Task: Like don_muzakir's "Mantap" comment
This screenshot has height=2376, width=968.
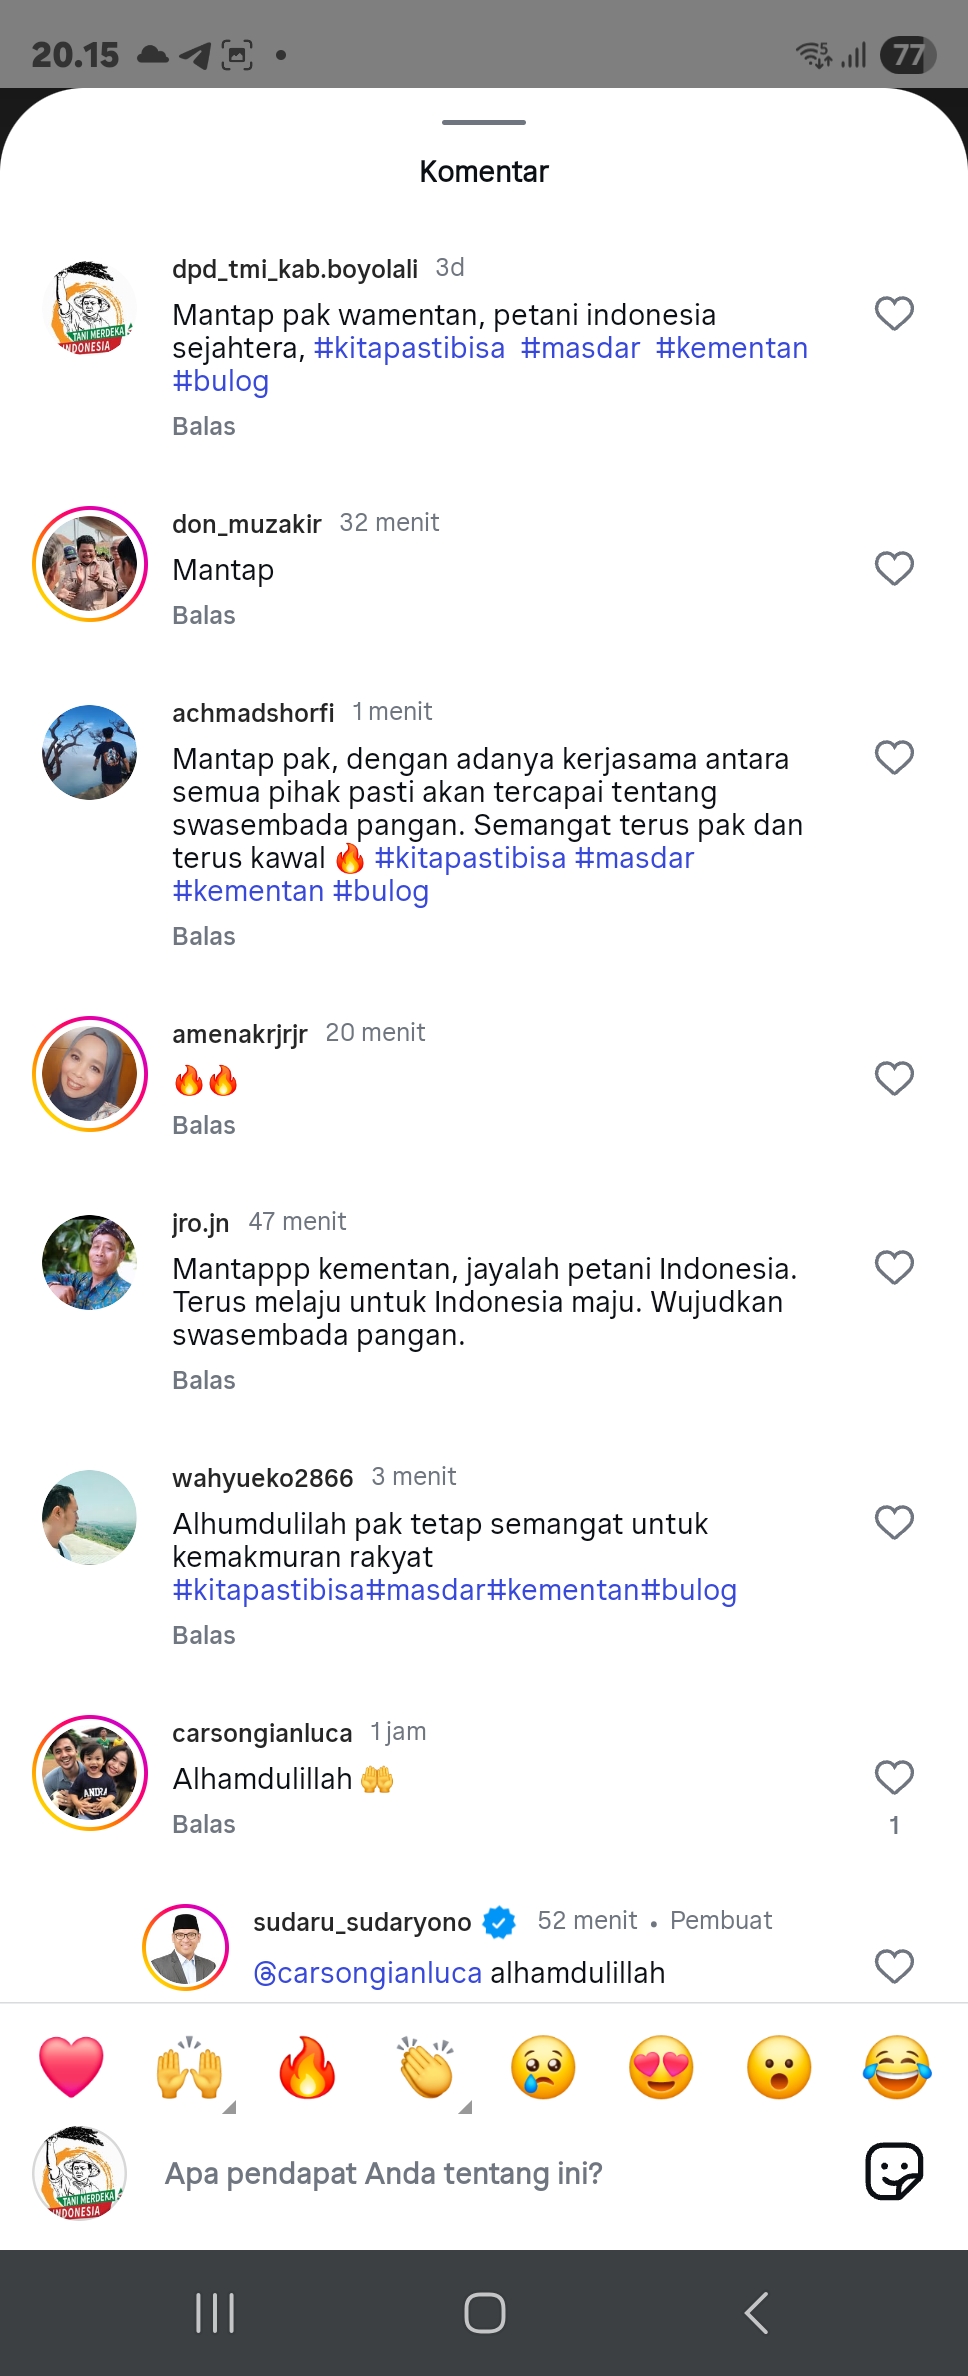Action: point(894,569)
